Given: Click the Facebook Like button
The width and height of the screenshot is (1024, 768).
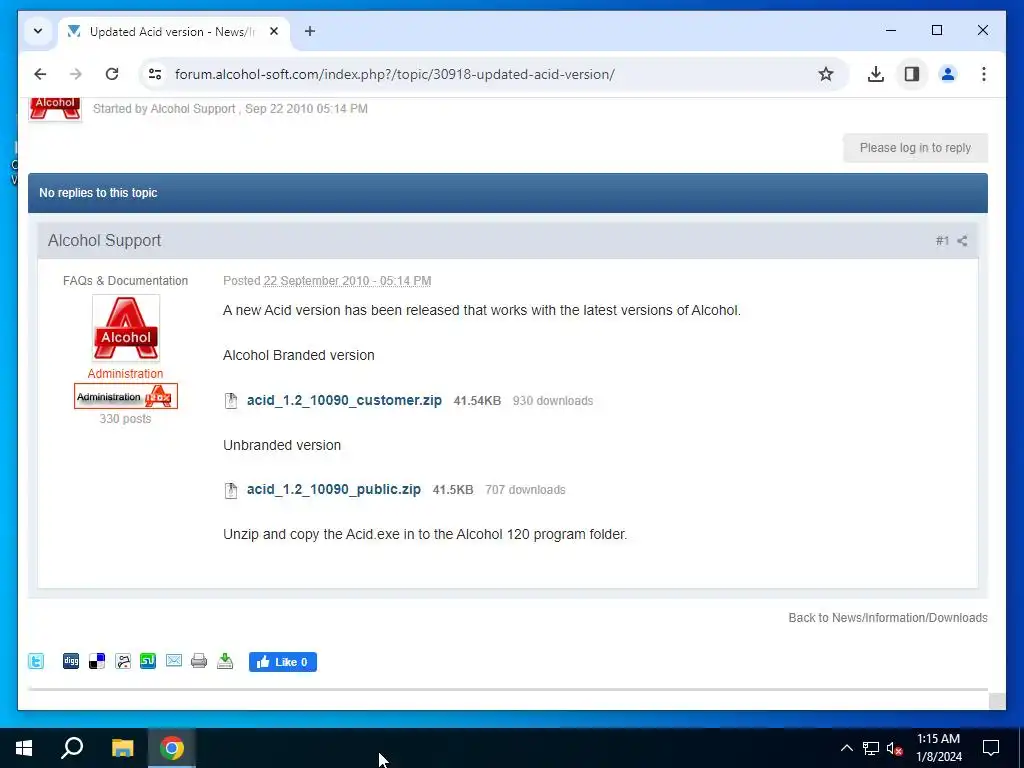Looking at the screenshot, I should click(283, 662).
